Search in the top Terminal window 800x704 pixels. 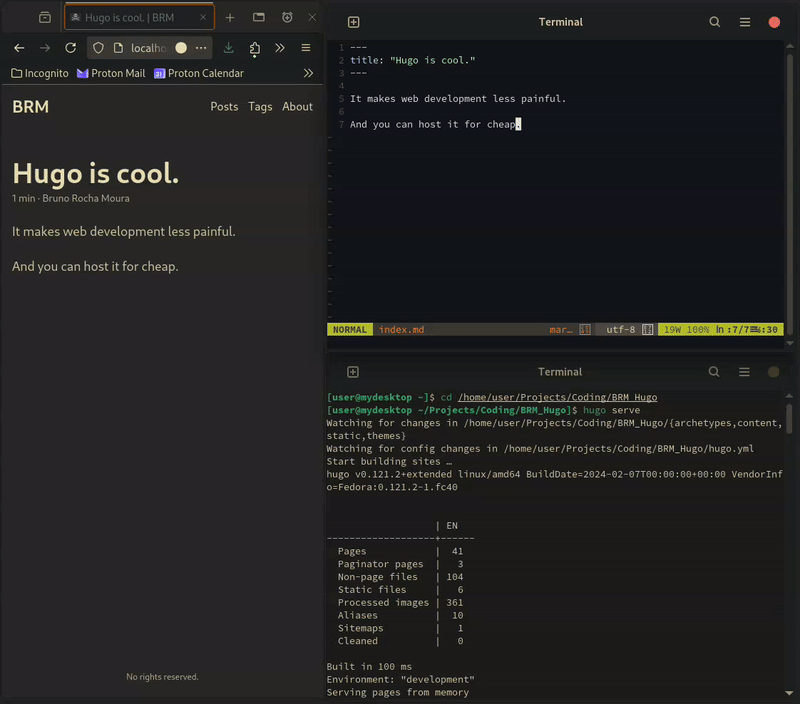coord(714,22)
